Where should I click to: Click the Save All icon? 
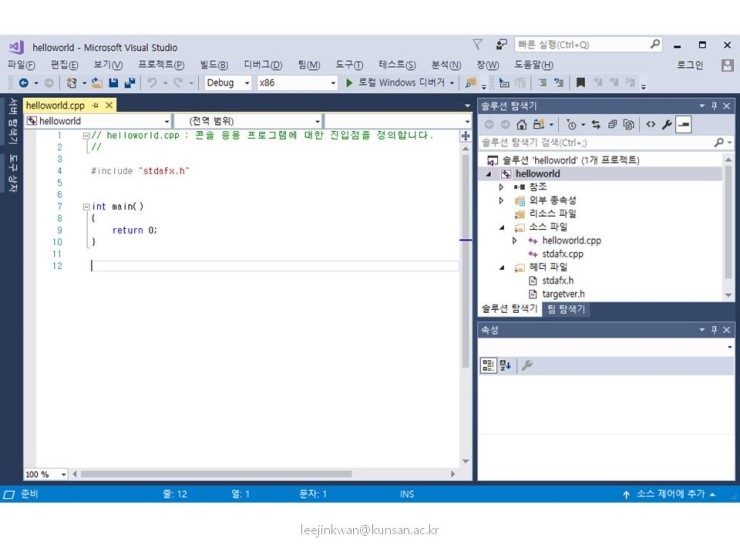[x=130, y=83]
